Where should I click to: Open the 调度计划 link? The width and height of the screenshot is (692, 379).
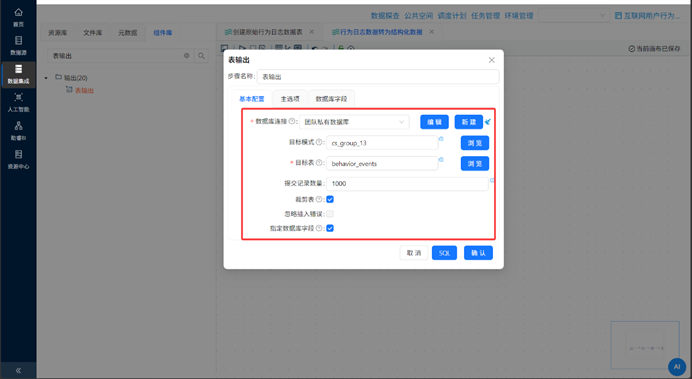pyautogui.click(x=452, y=15)
